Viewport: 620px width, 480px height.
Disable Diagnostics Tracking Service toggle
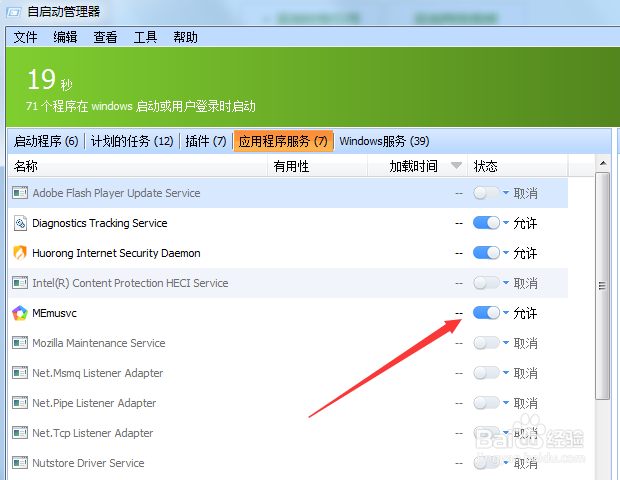(486, 223)
